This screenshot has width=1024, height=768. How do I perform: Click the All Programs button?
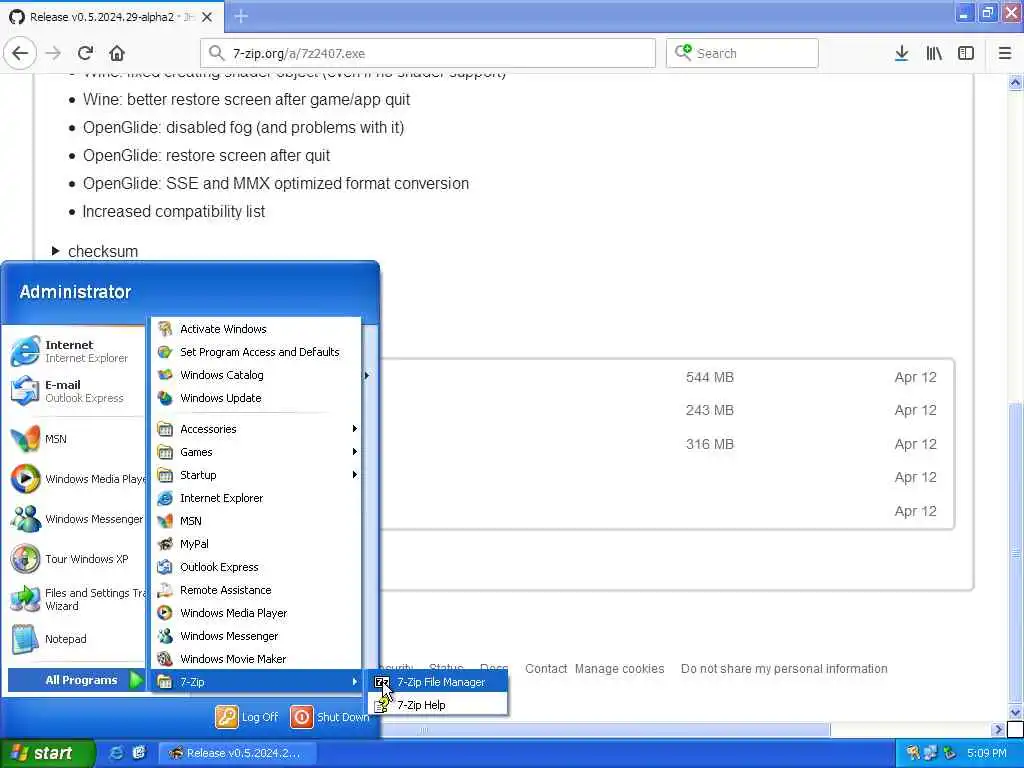(x=77, y=680)
